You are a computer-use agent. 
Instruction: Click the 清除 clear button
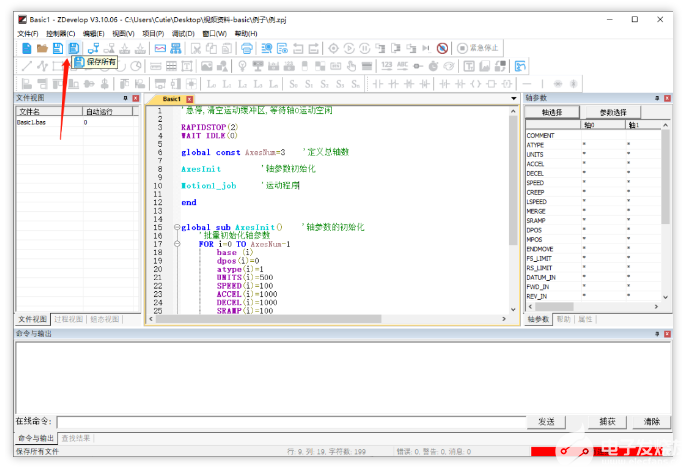coord(652,422)
